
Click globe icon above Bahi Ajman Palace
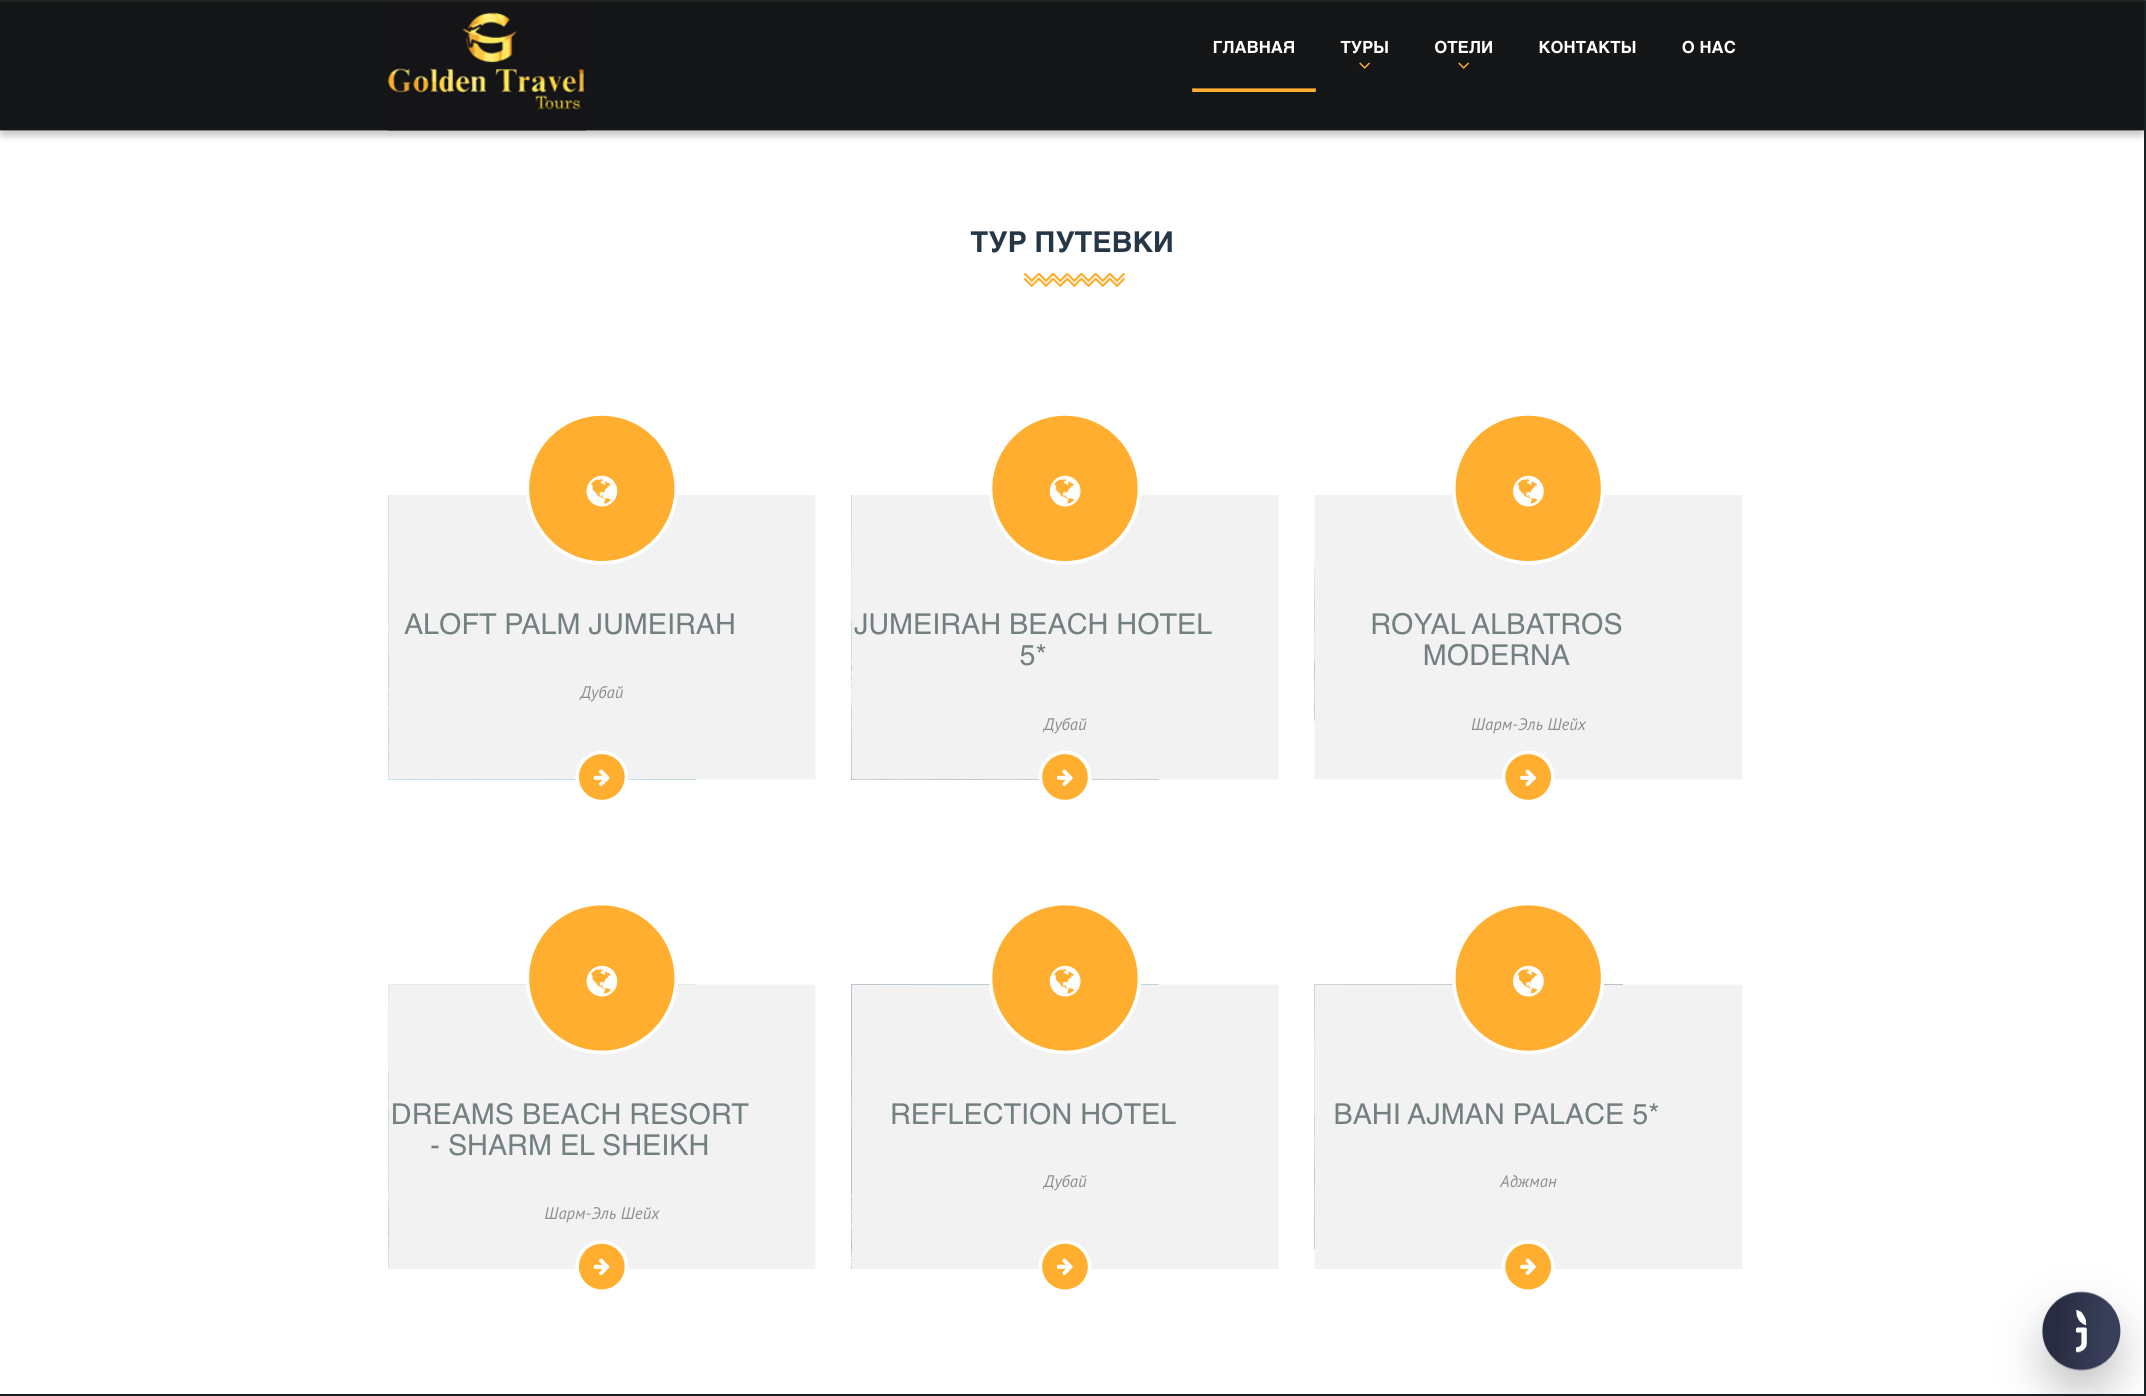click(x=1528, y=979)
